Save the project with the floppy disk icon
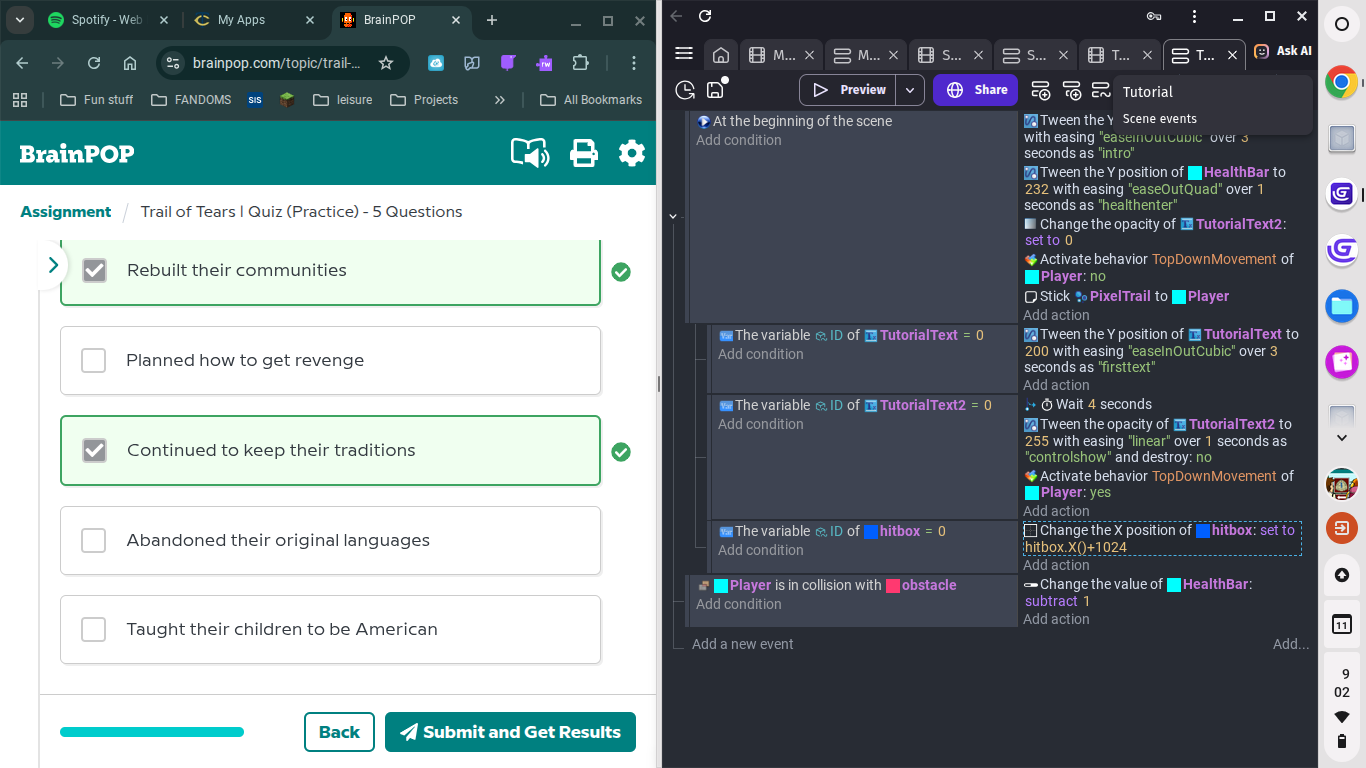The width and height of the screenshot is (1366, 768). click(715, 90)
